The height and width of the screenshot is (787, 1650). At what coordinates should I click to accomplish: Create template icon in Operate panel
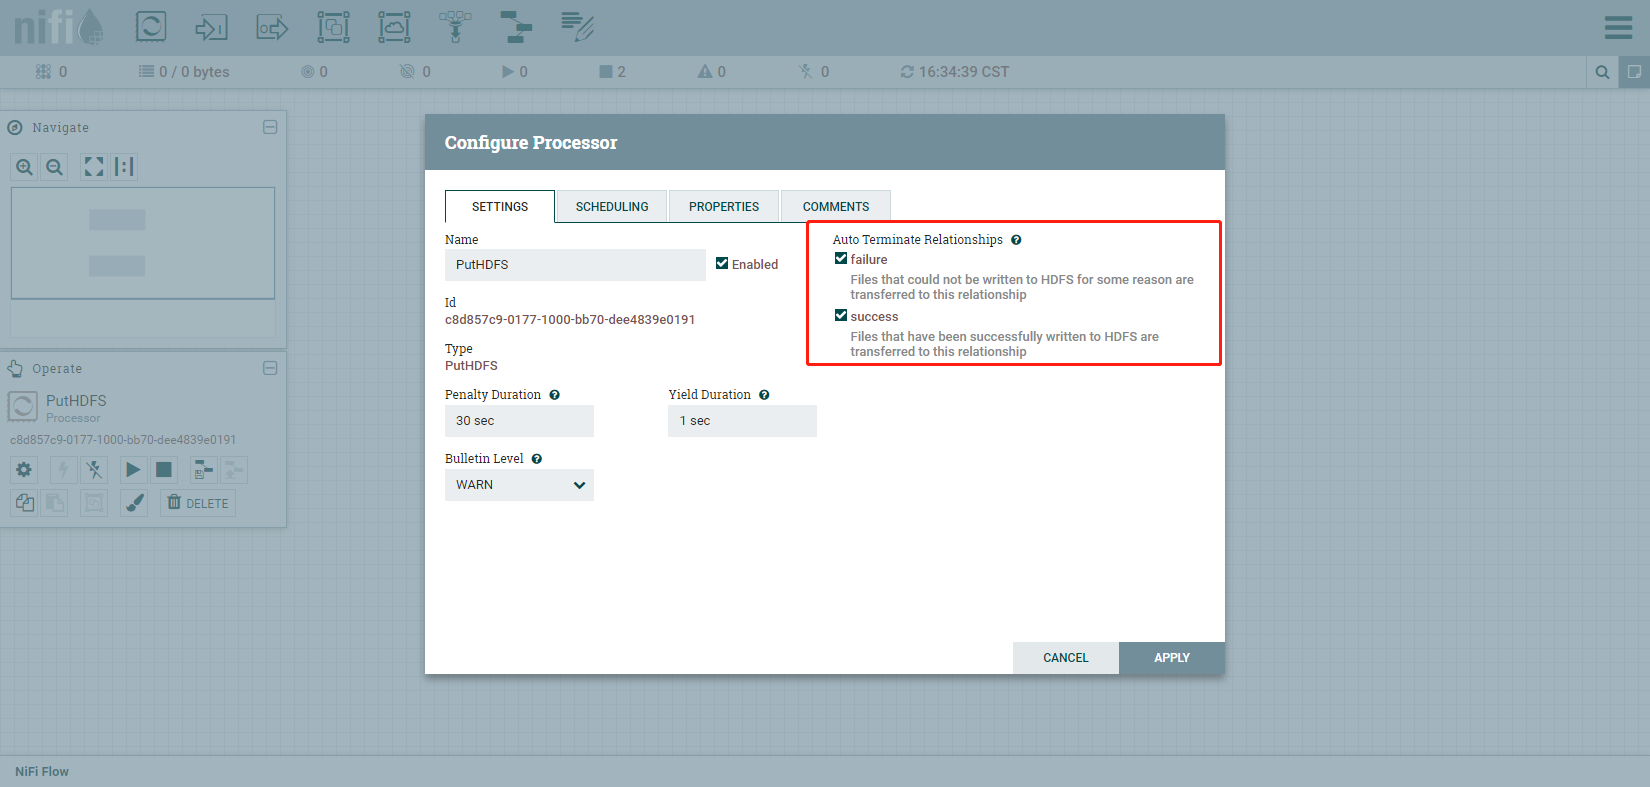(203, 469)
